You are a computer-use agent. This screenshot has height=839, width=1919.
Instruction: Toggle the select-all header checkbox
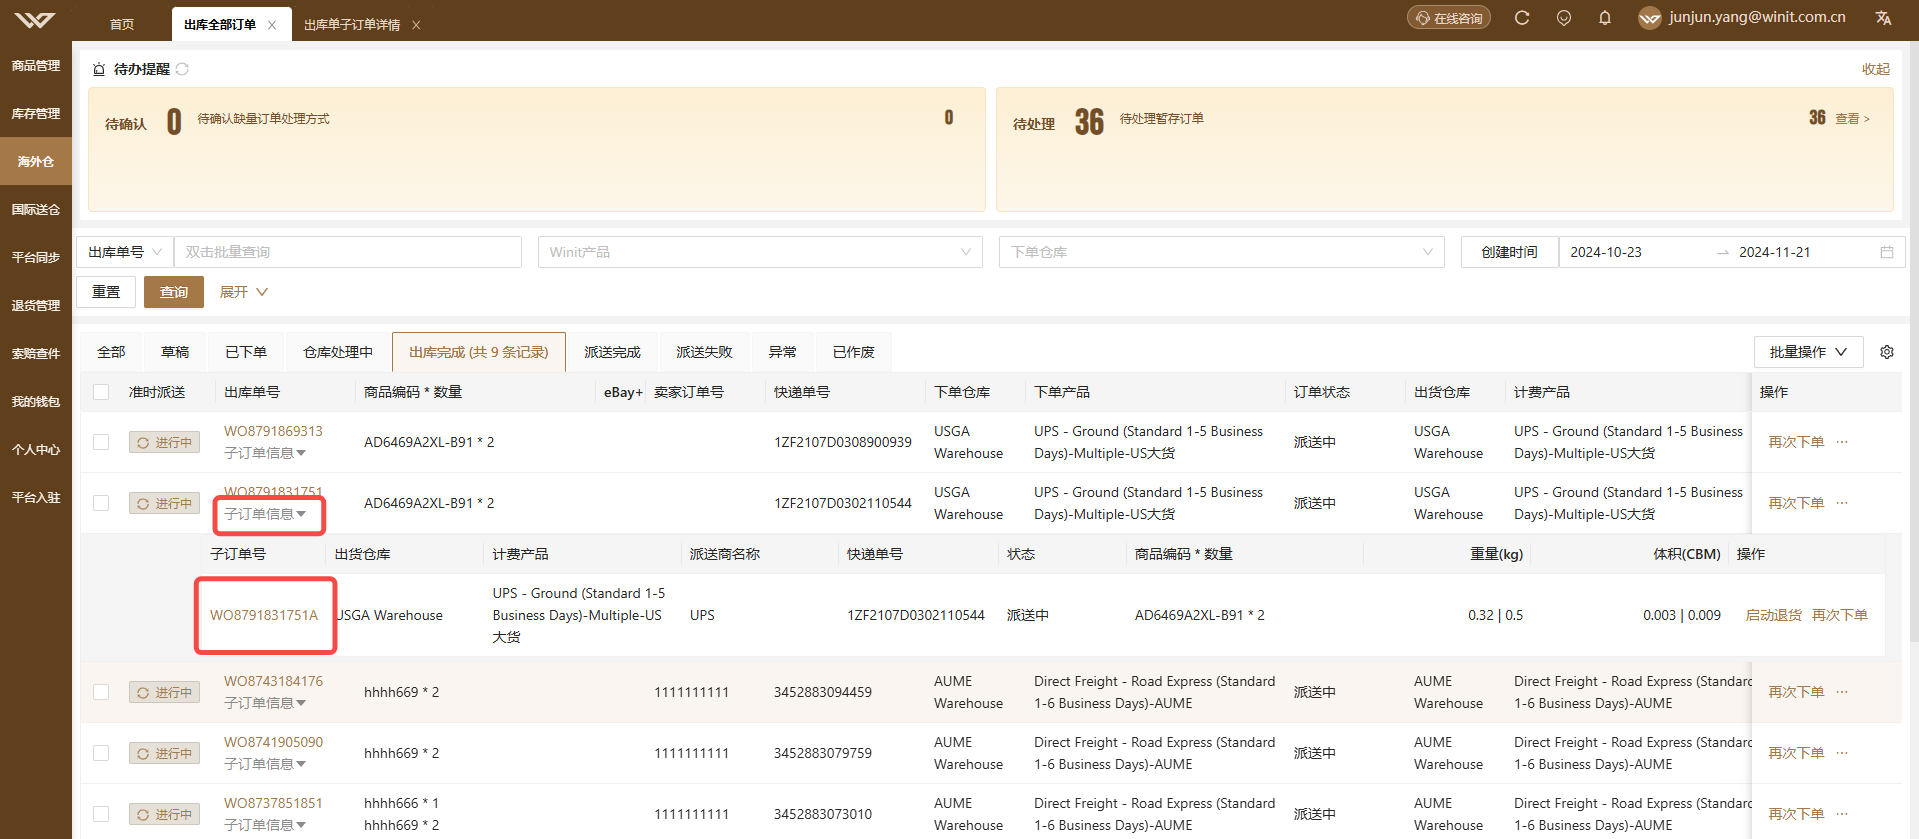(101, 392)
